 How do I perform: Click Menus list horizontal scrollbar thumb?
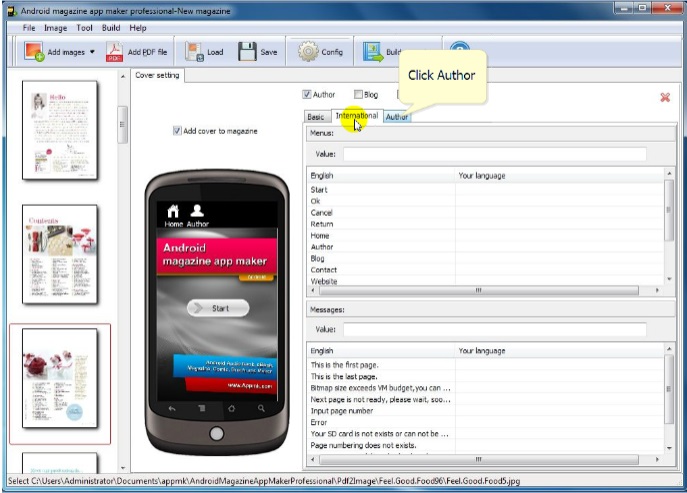click(478, 290)
